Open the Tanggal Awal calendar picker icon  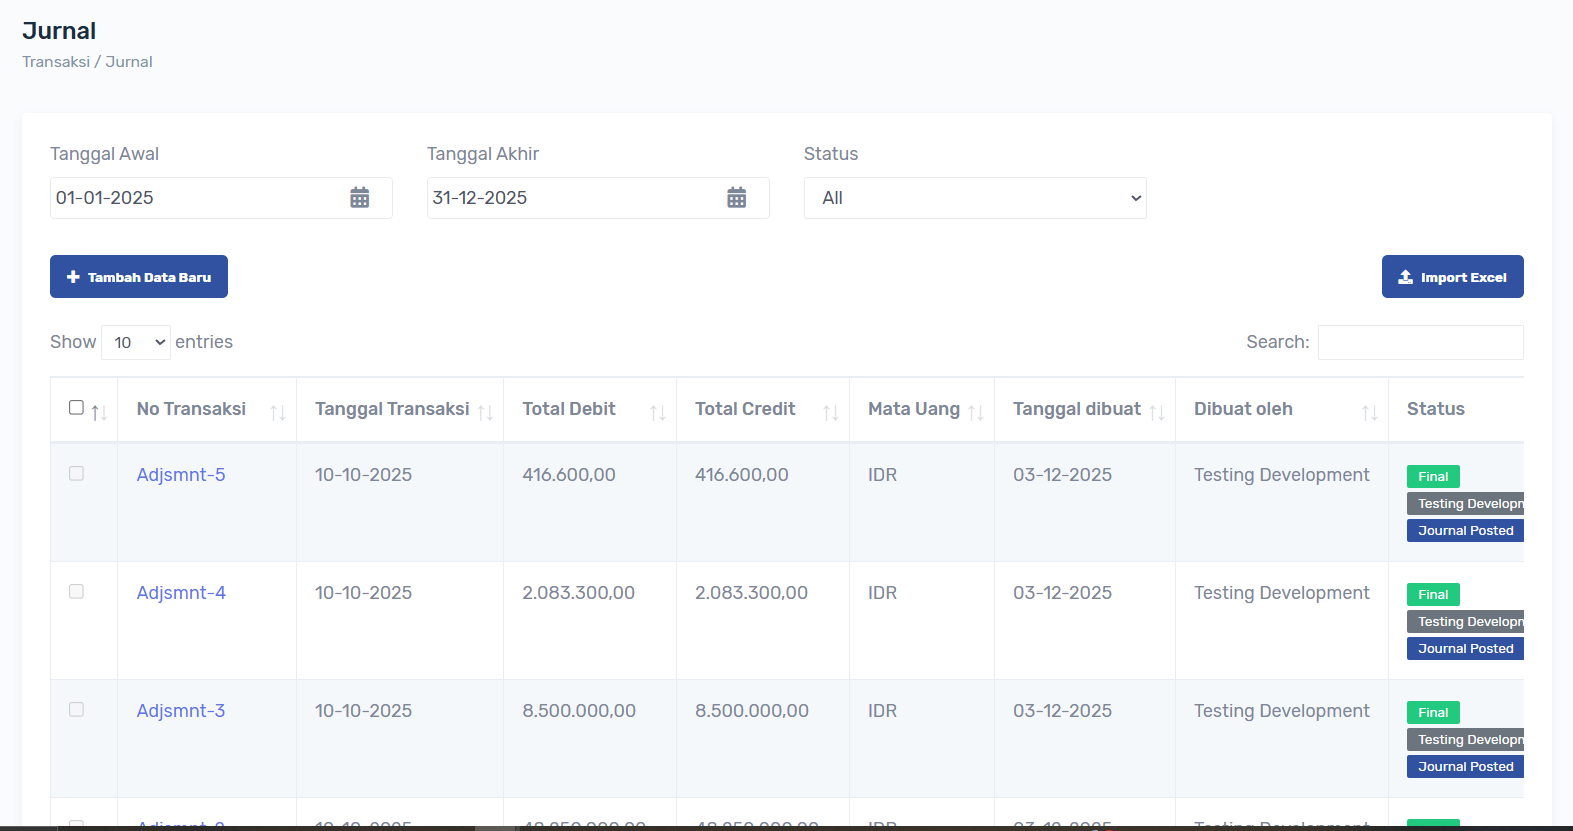pos(360,198)
